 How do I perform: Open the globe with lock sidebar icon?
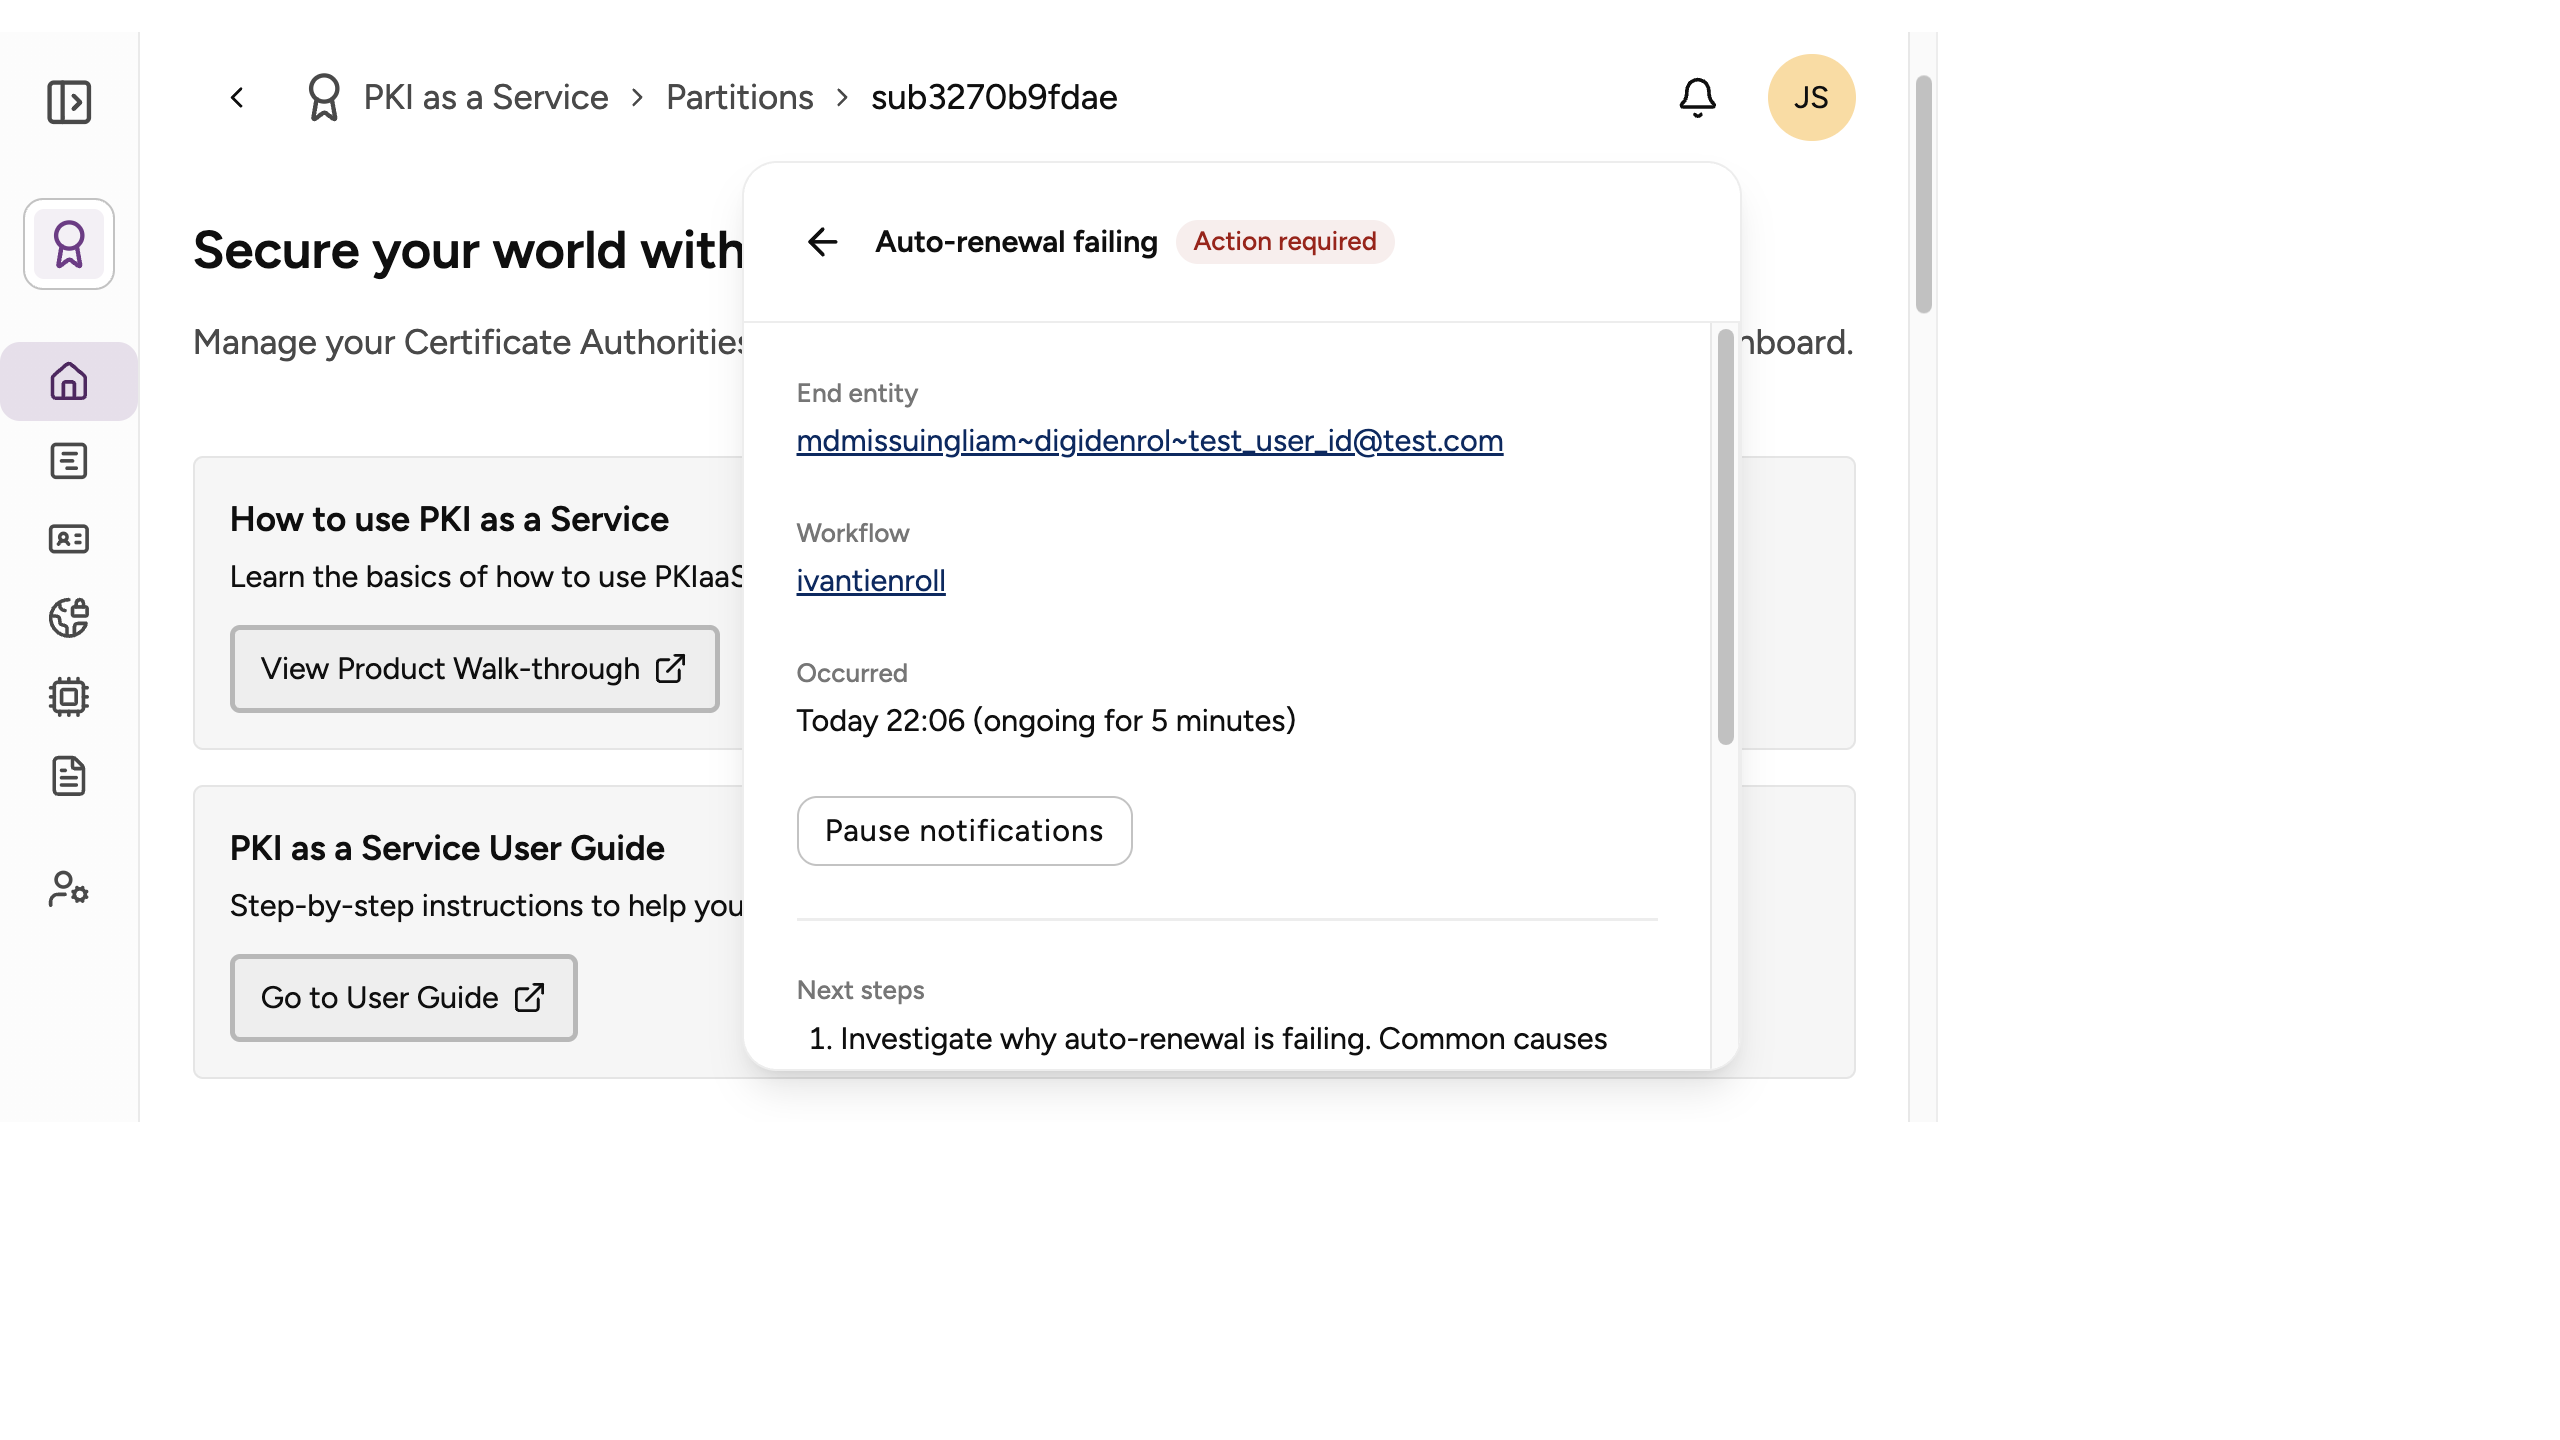69,618
